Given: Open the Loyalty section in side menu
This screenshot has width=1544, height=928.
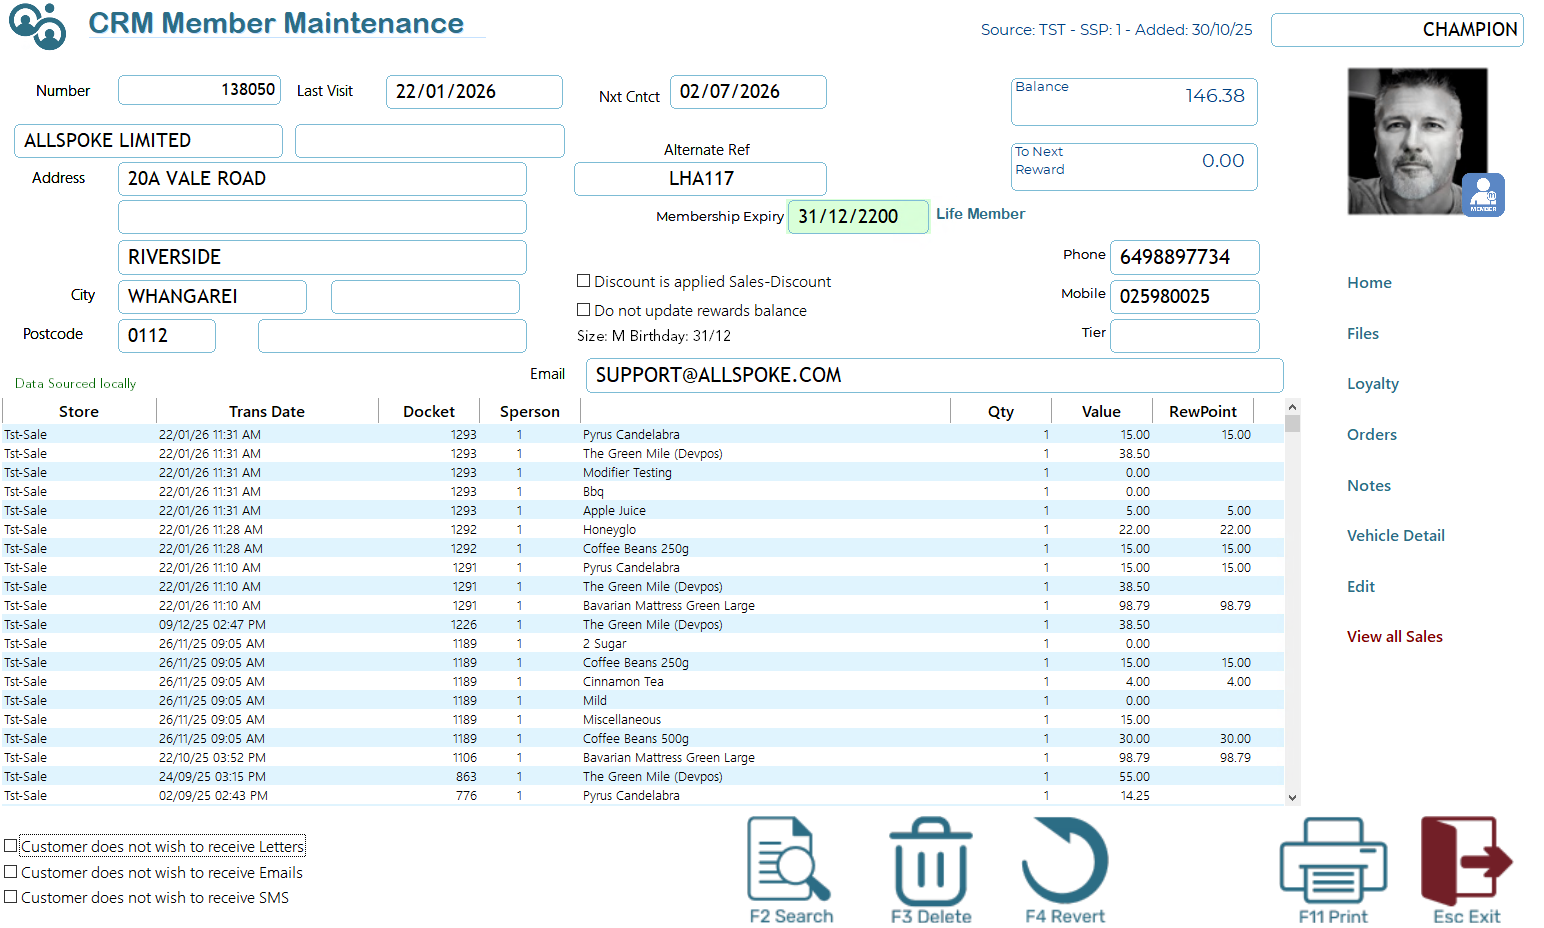Looking at the screenshot, I should 1372,384.
